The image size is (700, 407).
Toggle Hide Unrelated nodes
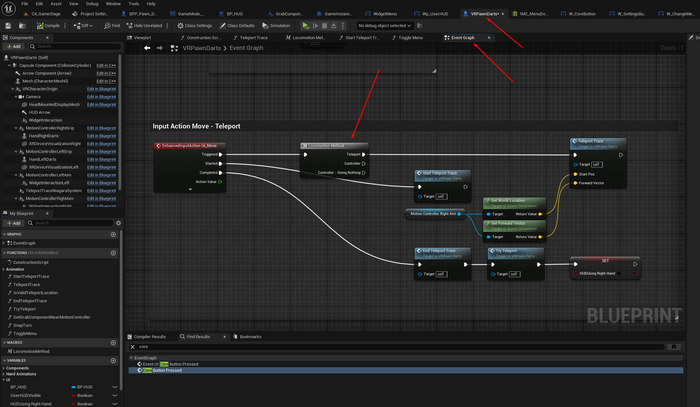pyautogui.click(x=146, y=25)
